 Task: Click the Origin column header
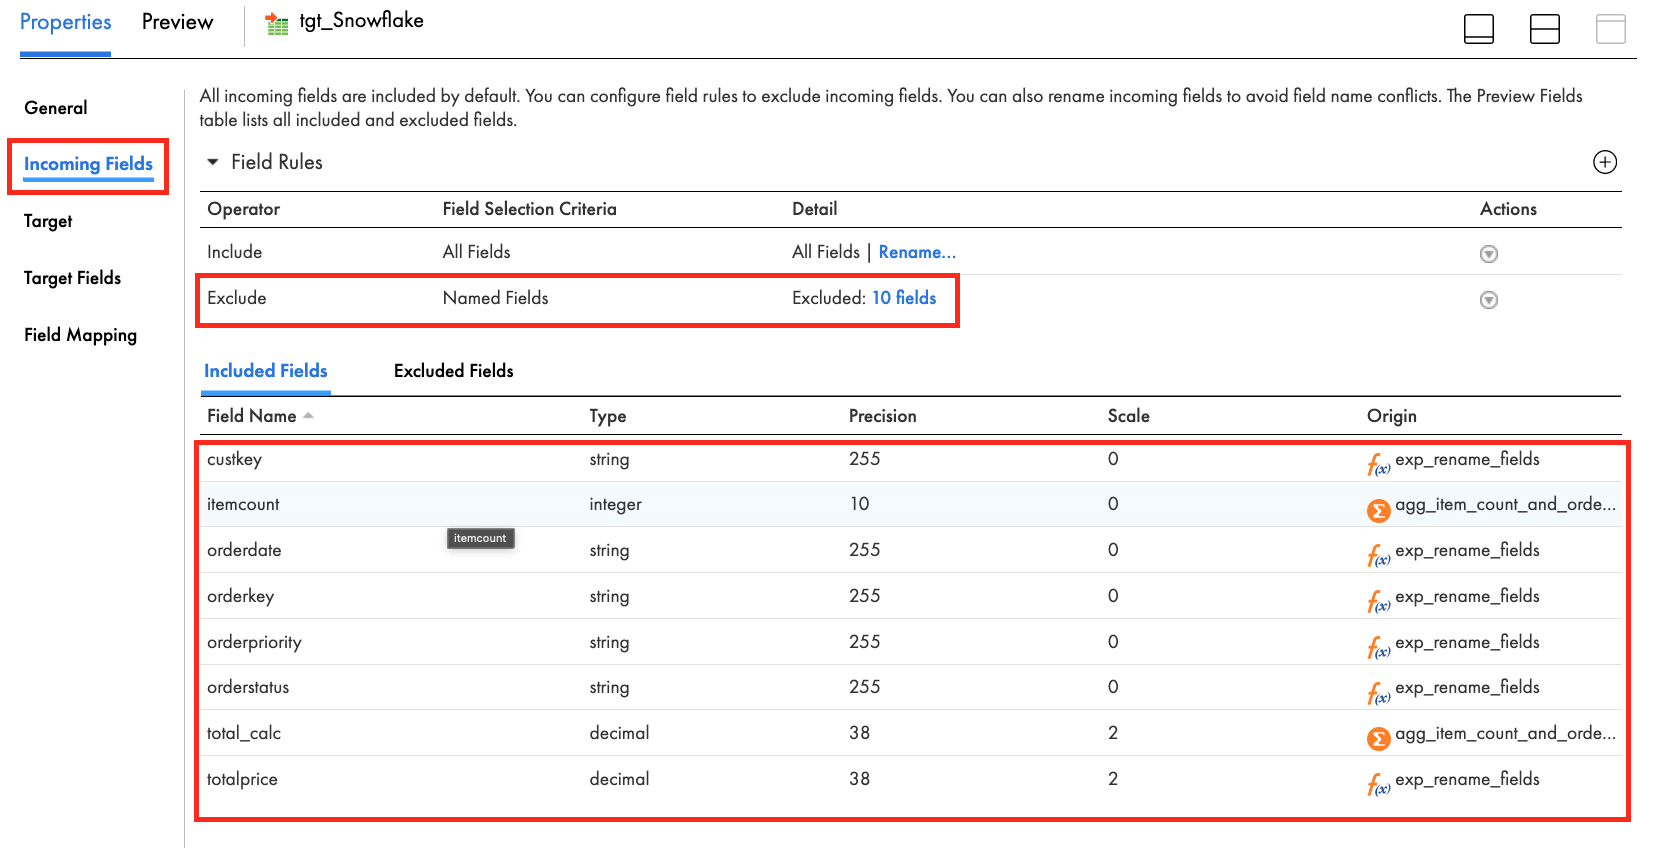(1391, 416)
